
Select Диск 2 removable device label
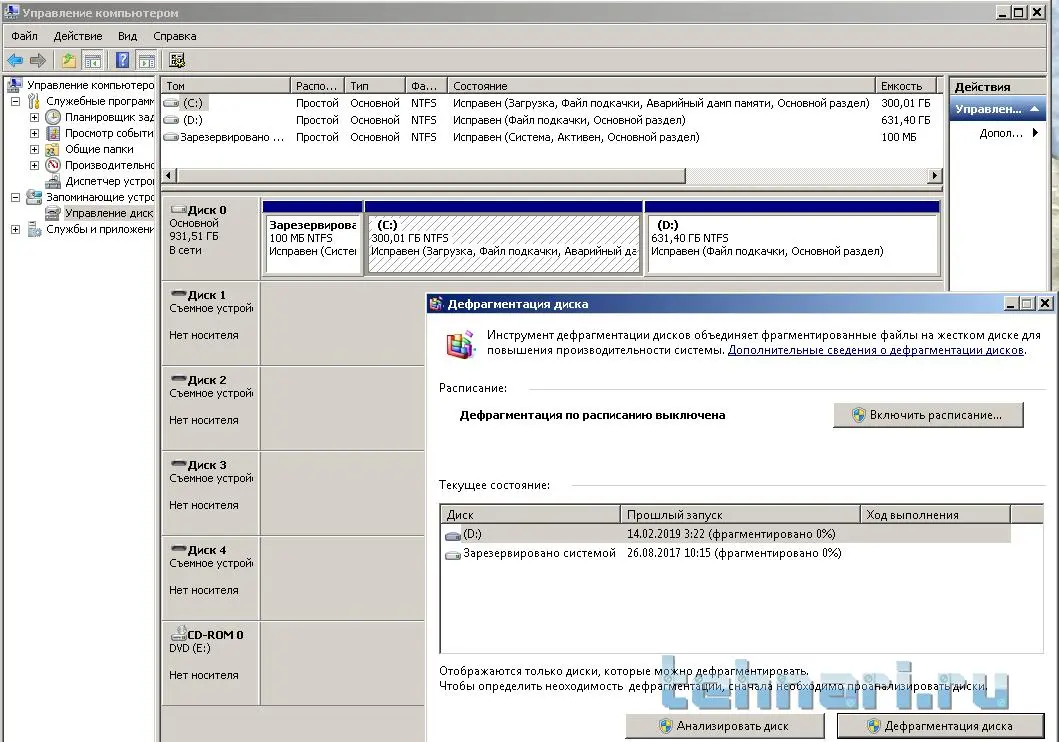[x=211, y=408]
